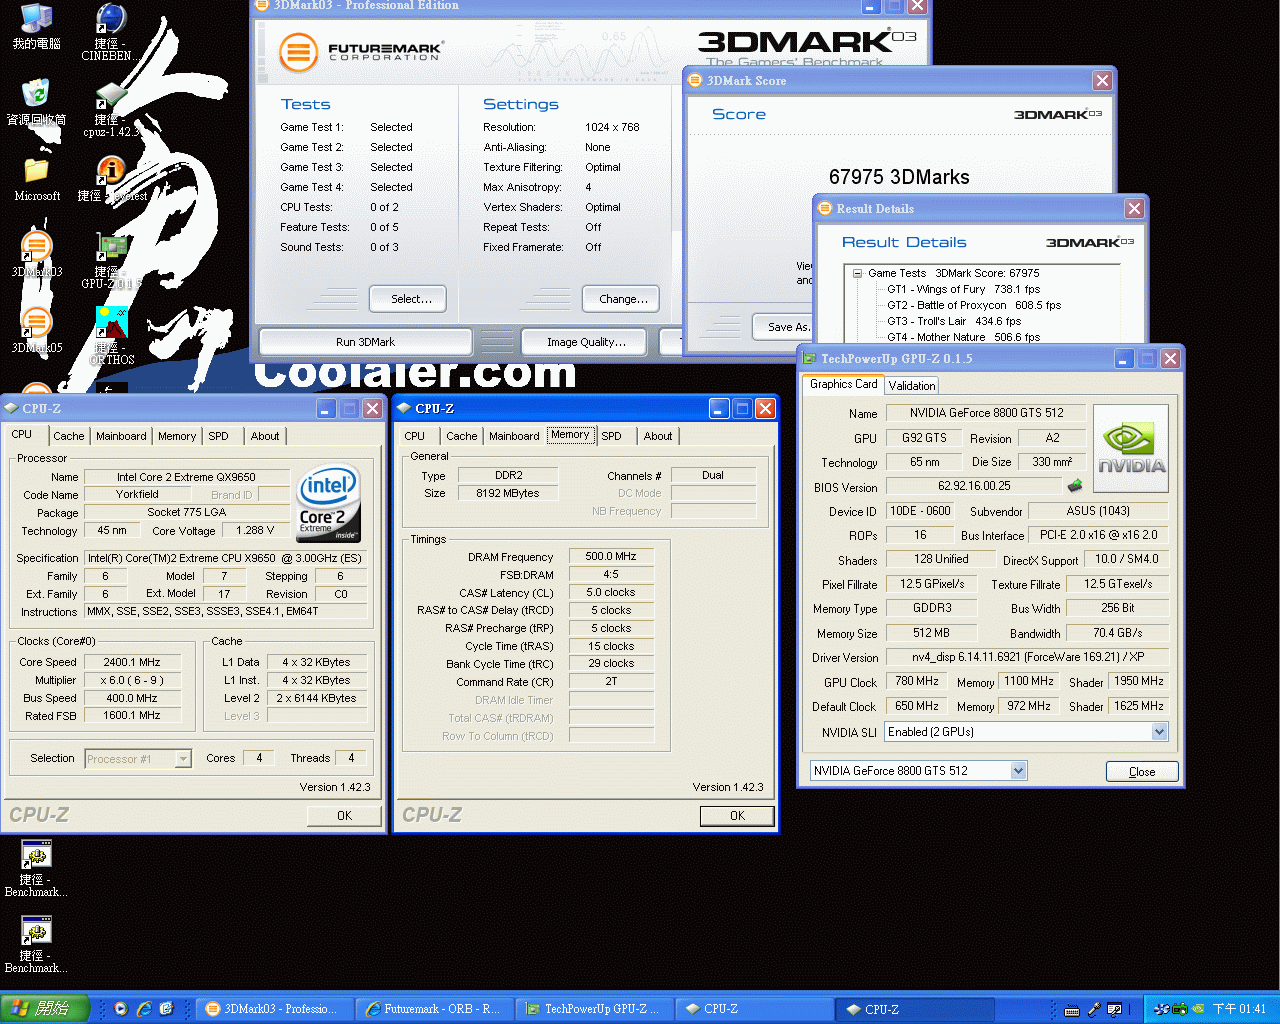
Task: Open the GPU selection dropdown at GPU-Z bottom
Action: (x=1018, y=771)
